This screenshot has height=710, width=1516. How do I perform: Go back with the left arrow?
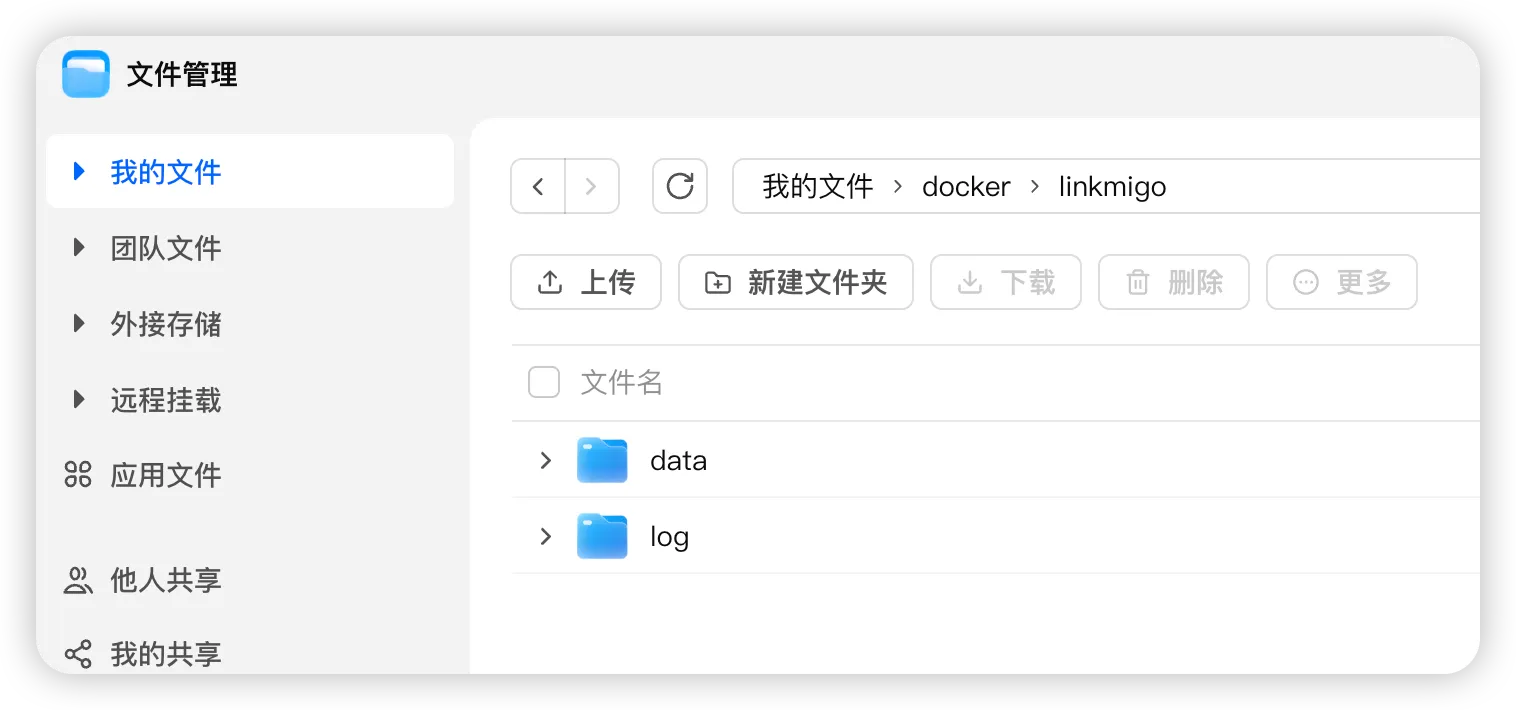[538, 186]
